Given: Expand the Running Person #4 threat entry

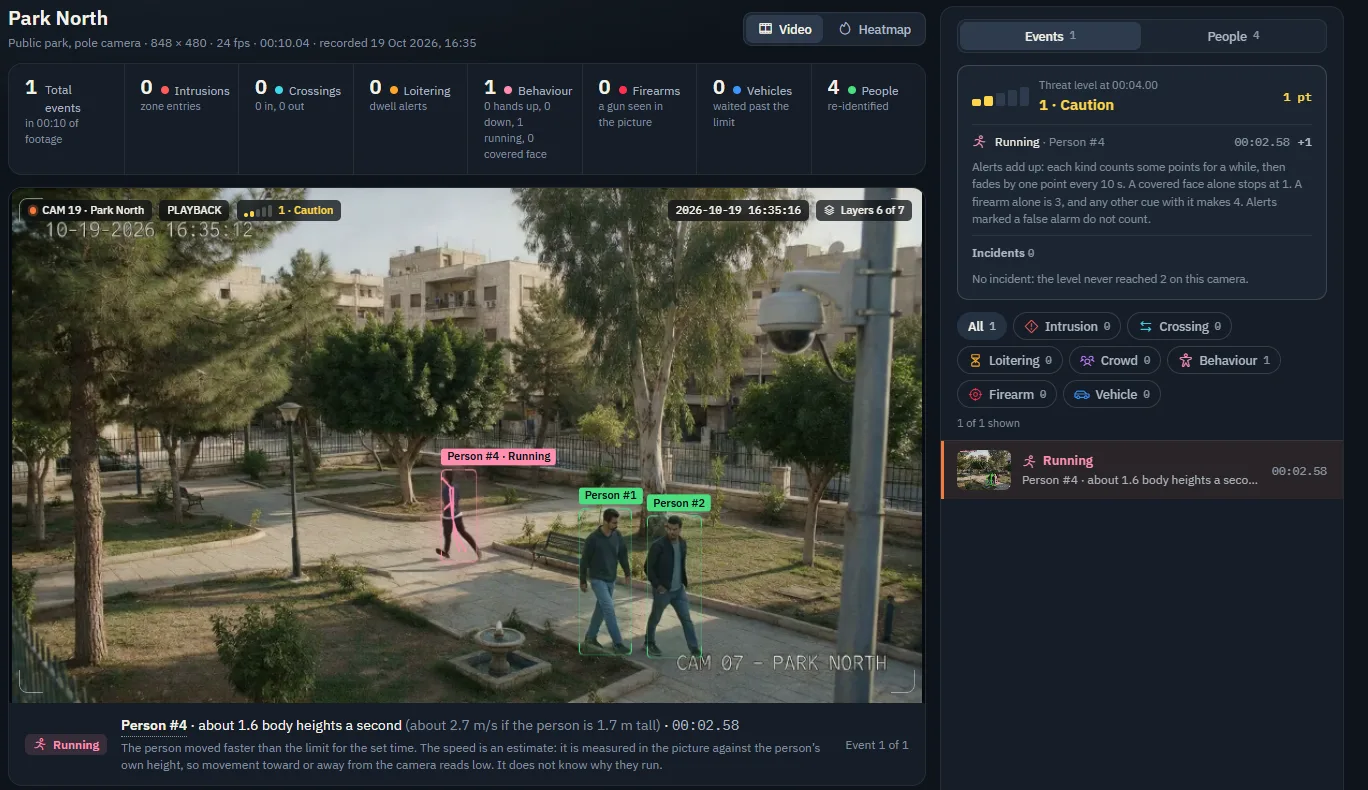Looking at the screenshot, I should pos(1141,142).
